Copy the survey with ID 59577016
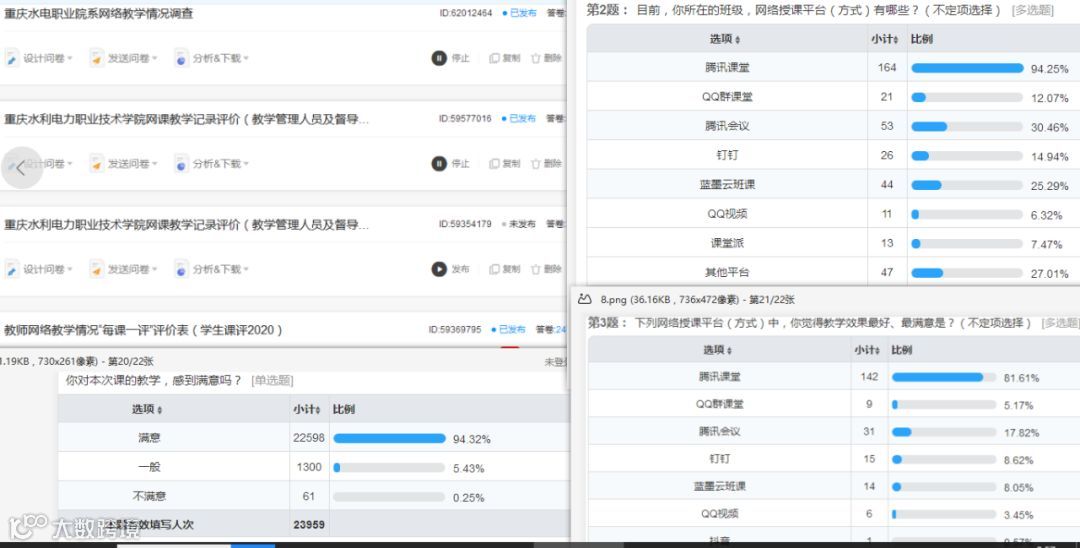This screenshot has height=548, width=1080. pyautogui.click(x=505, y=164)
